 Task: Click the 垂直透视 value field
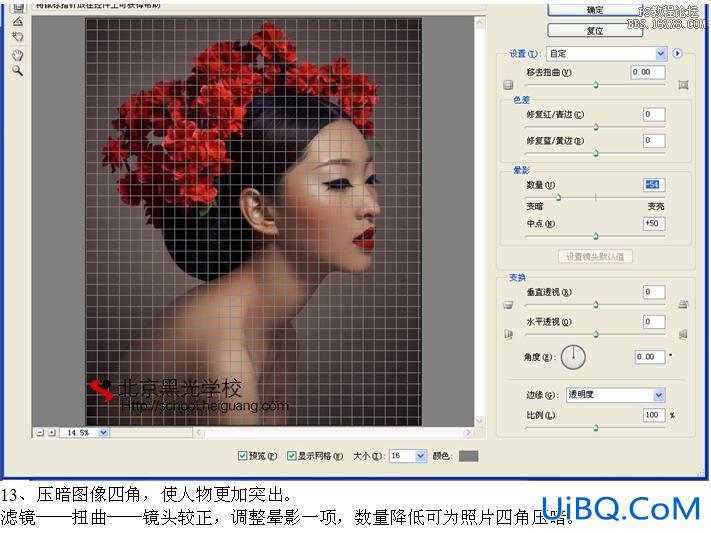pyautogui.click(x=654, y=292)
